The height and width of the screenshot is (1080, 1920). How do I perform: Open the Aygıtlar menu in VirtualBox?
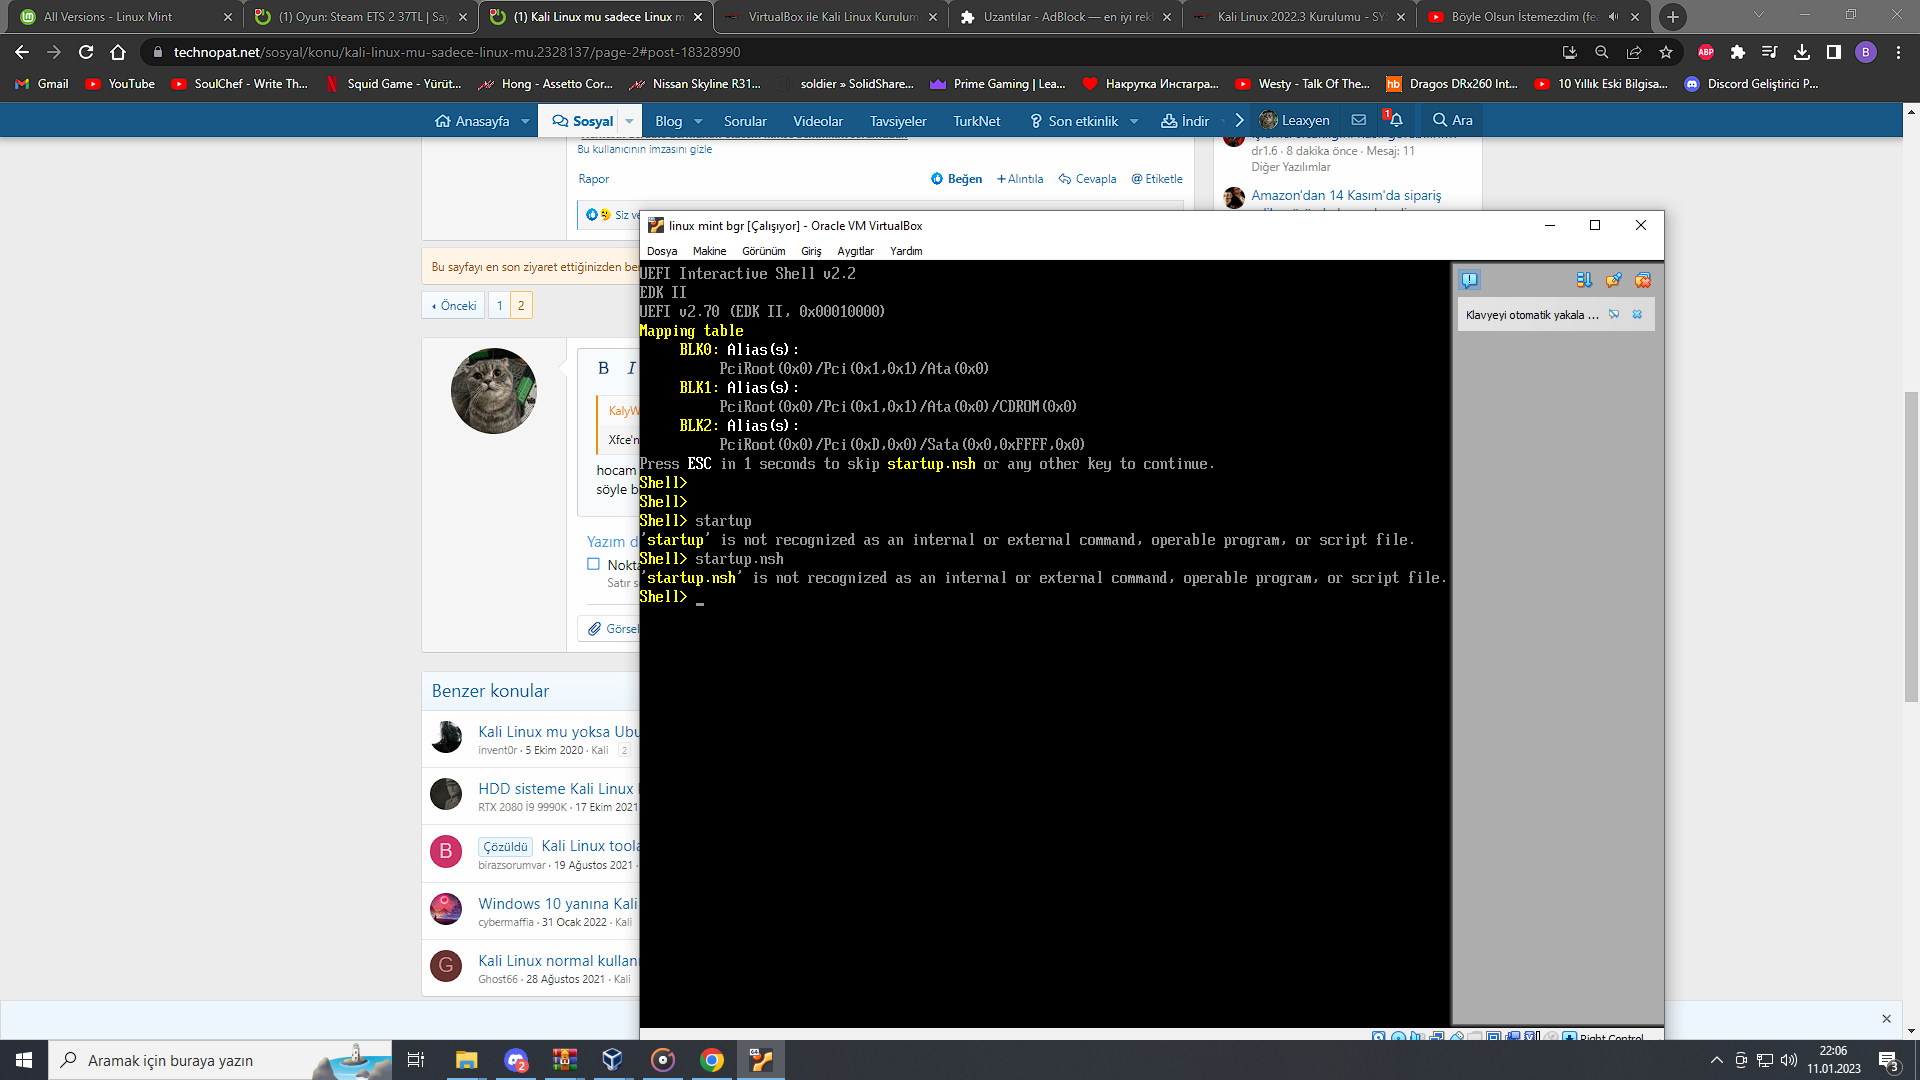[x=855, y=251]
